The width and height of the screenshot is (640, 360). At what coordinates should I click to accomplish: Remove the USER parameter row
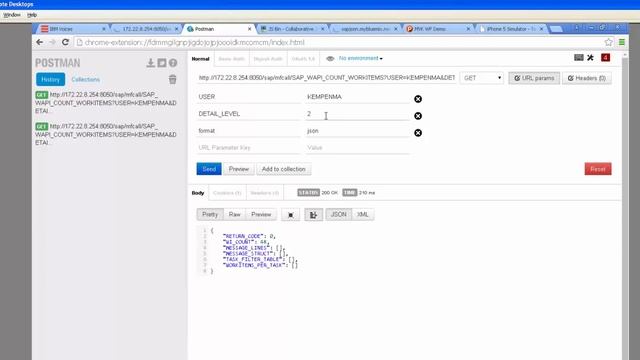pyautogui.click(x=418, y=99)
